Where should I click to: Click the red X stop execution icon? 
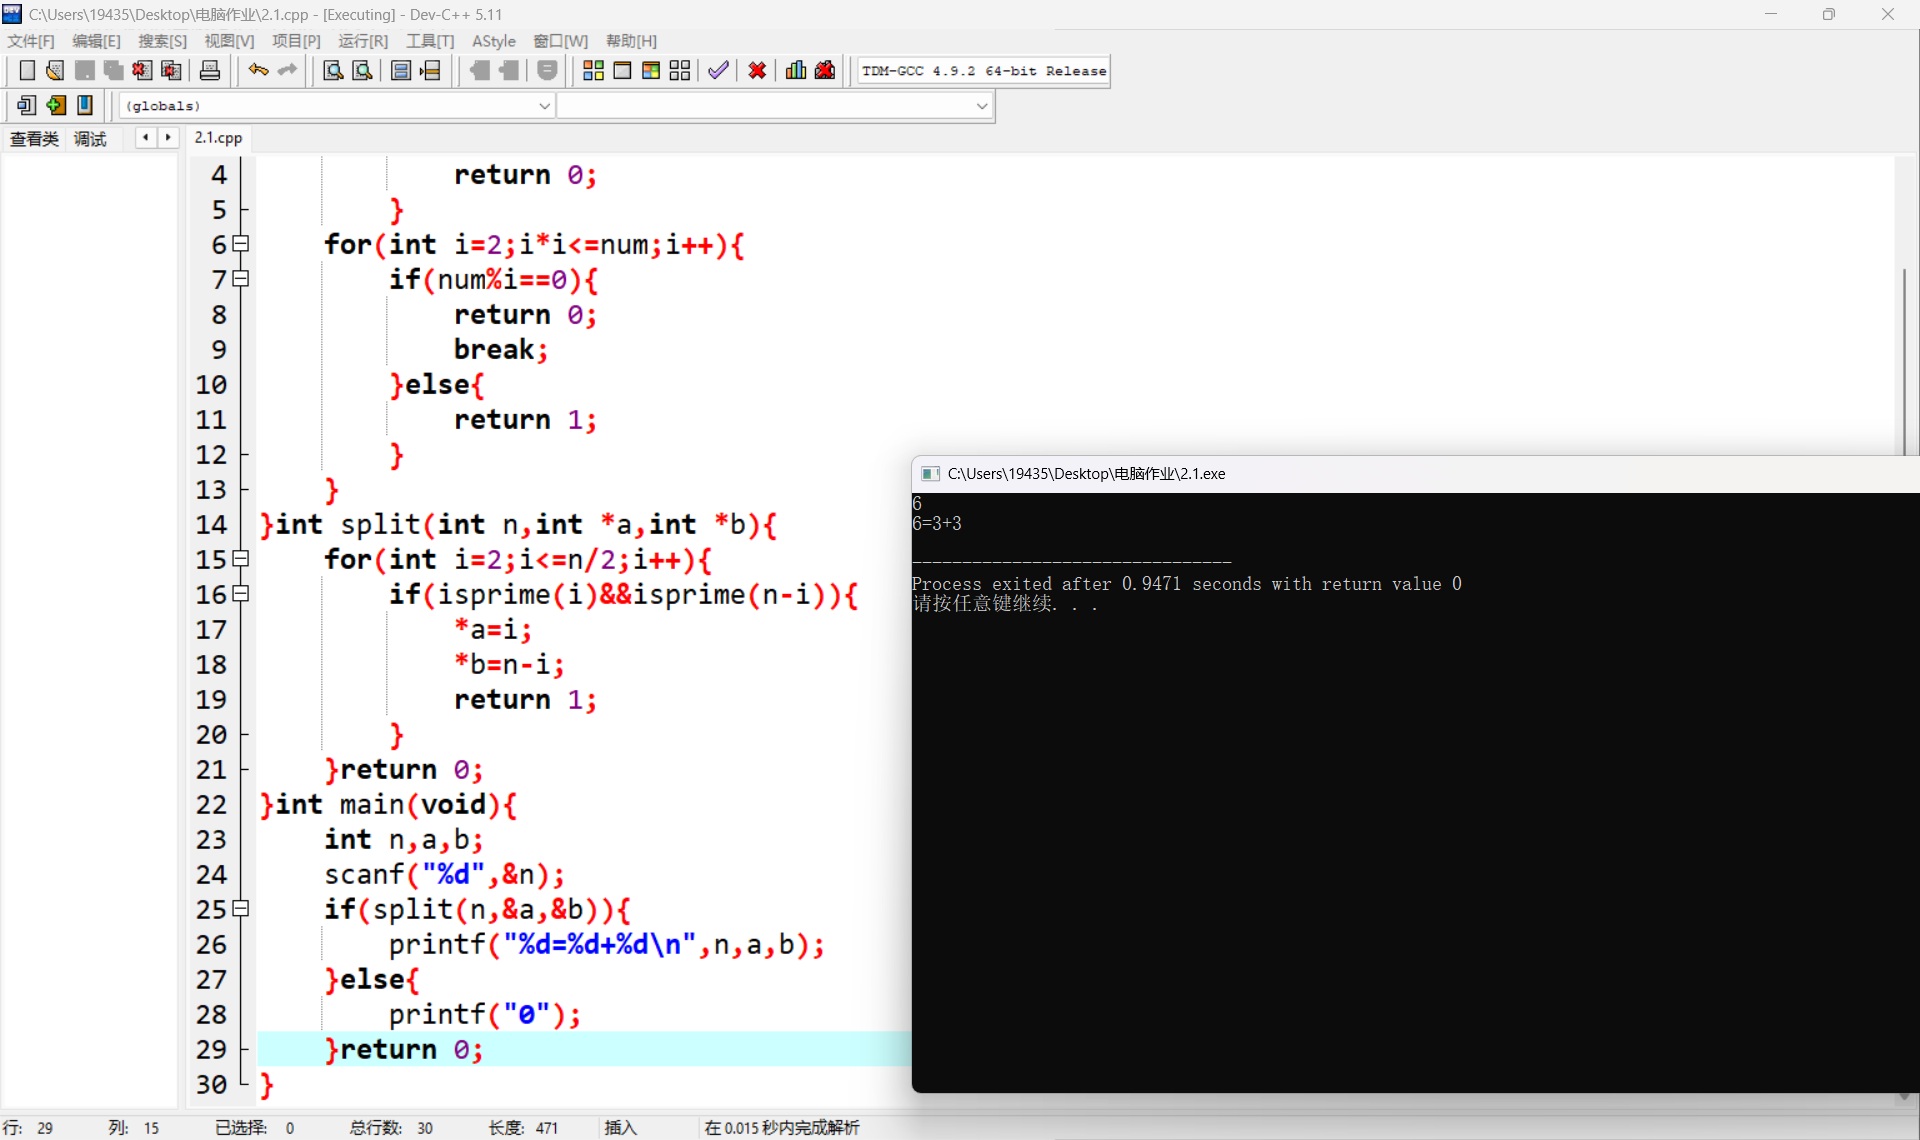[757, 70]
